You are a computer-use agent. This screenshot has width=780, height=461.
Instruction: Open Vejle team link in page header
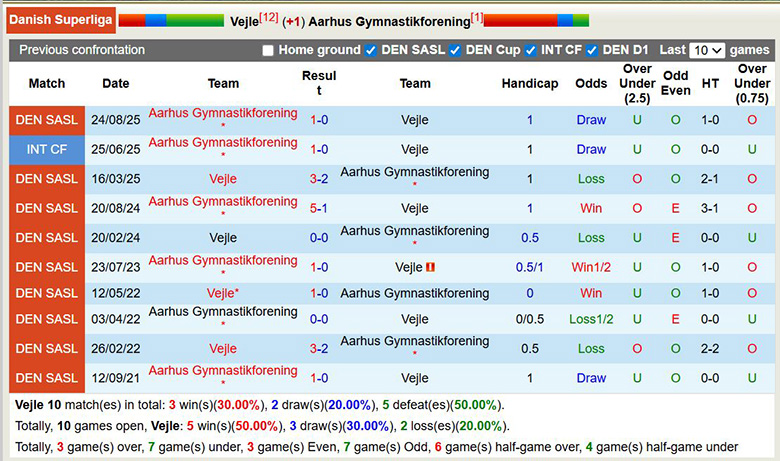click(x=243, y=21)
